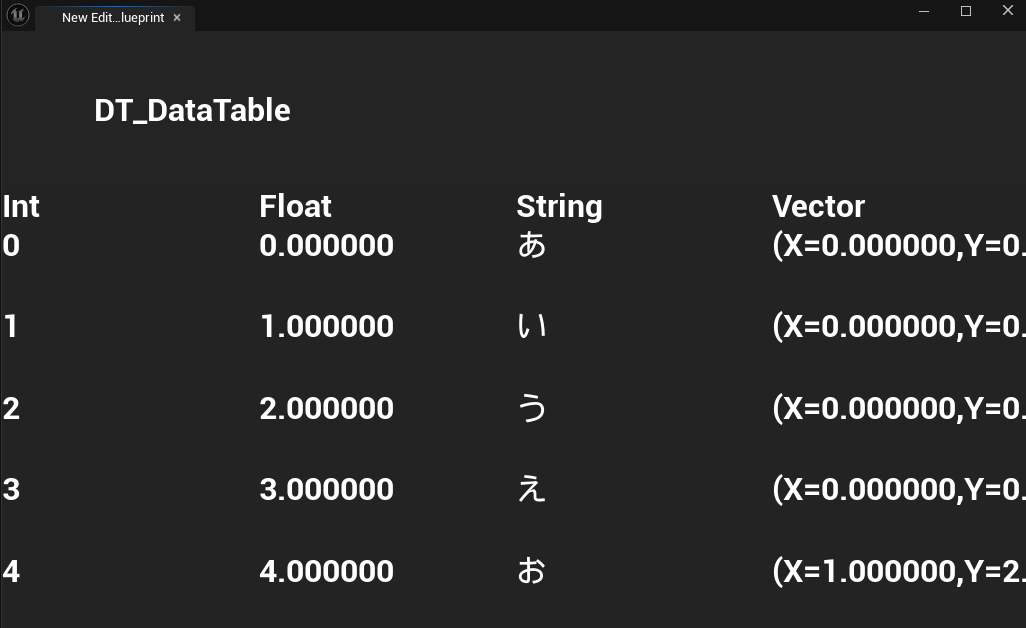Maximize the editor window
This screenshot has height=628, width=1026.
pyautogui.click(x=966, y=11)
